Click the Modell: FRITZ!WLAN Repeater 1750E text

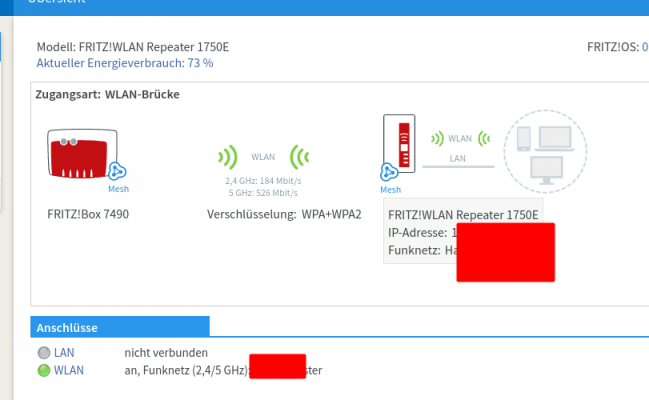tap(133, 47)
